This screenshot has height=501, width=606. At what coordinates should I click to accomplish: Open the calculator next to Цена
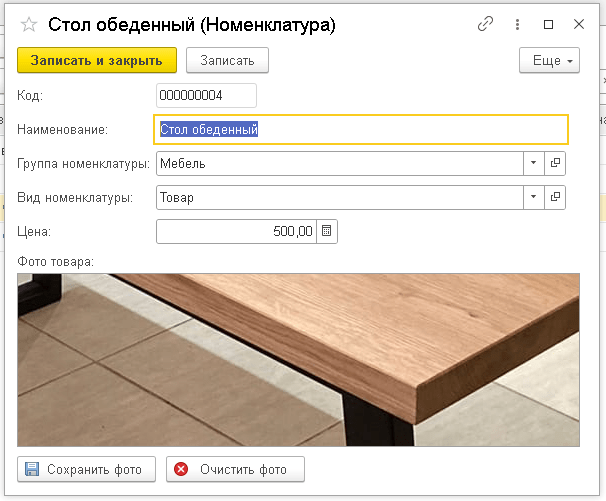[327, 232]
